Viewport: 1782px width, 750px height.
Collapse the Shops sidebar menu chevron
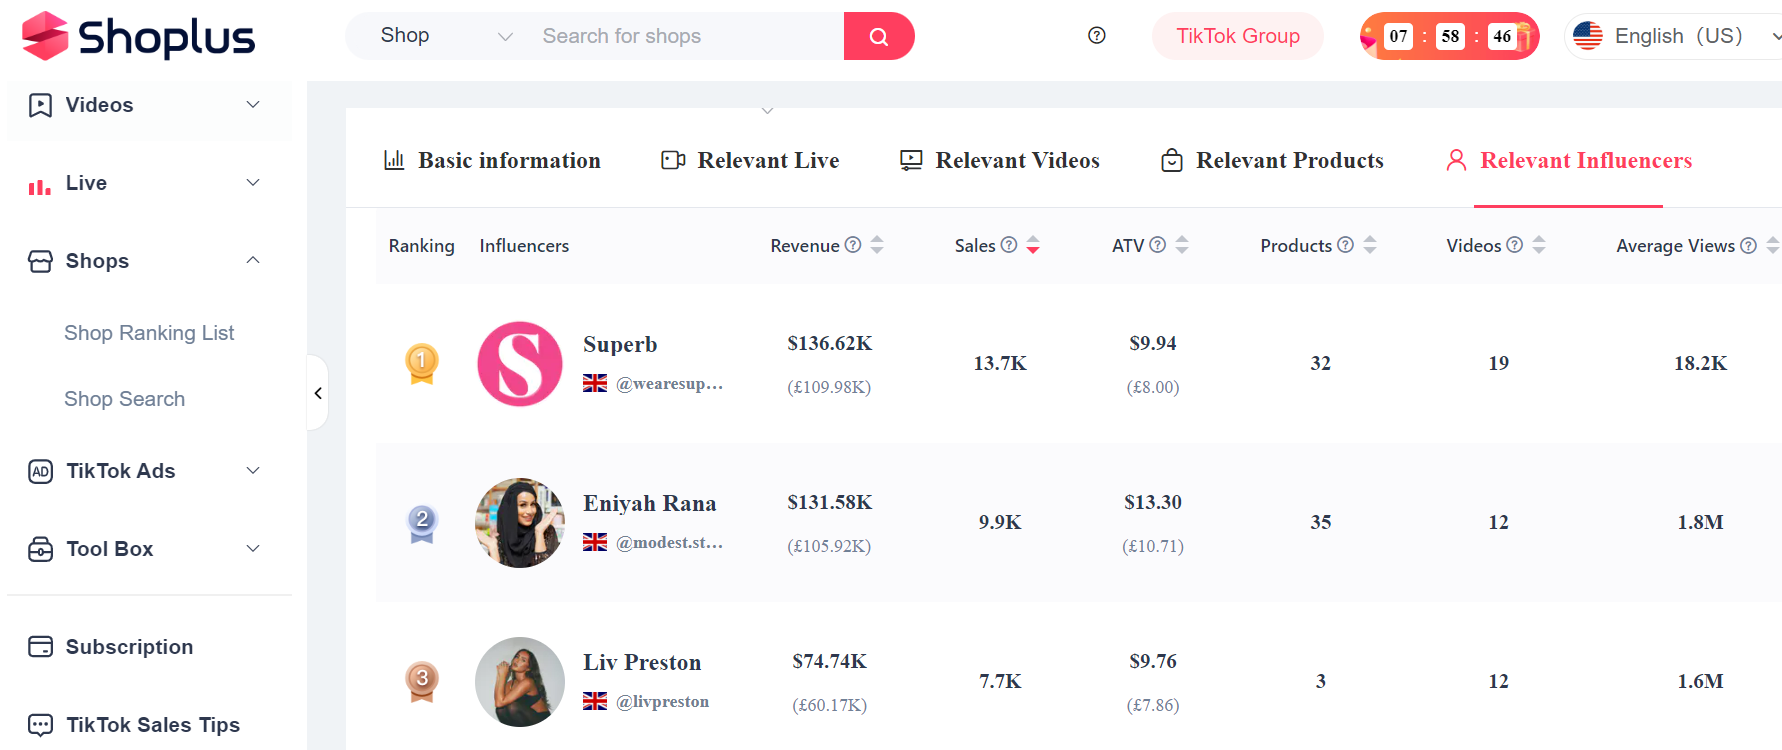coord(253,261)
